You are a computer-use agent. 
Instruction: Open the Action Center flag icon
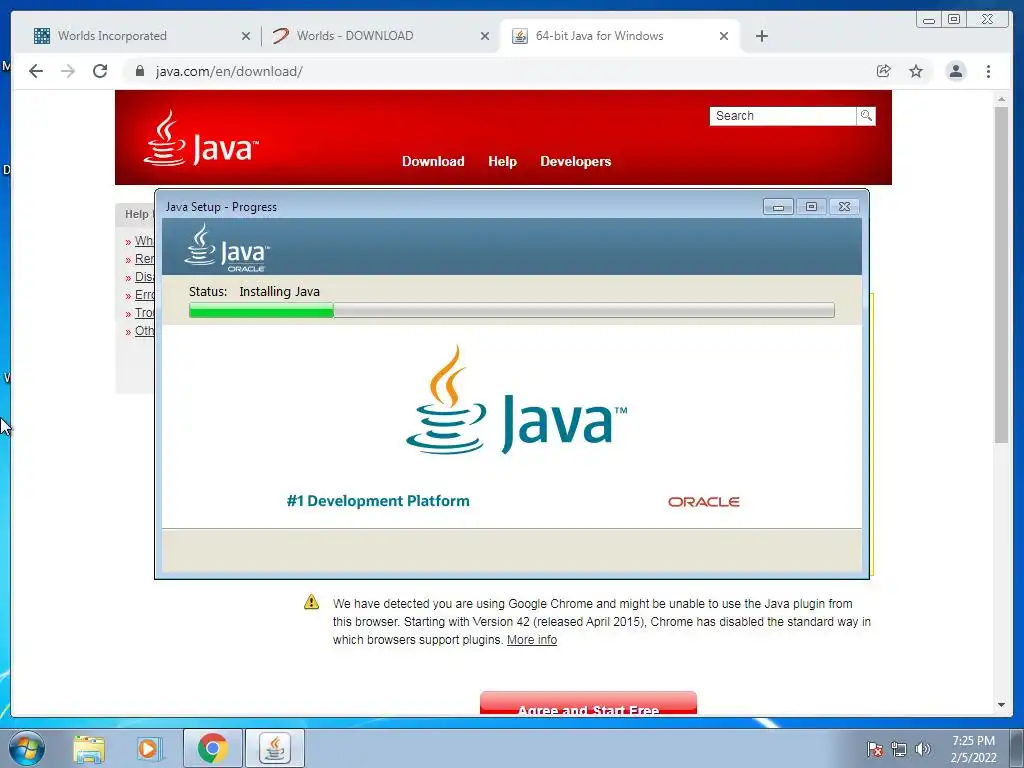coord(875,749)
